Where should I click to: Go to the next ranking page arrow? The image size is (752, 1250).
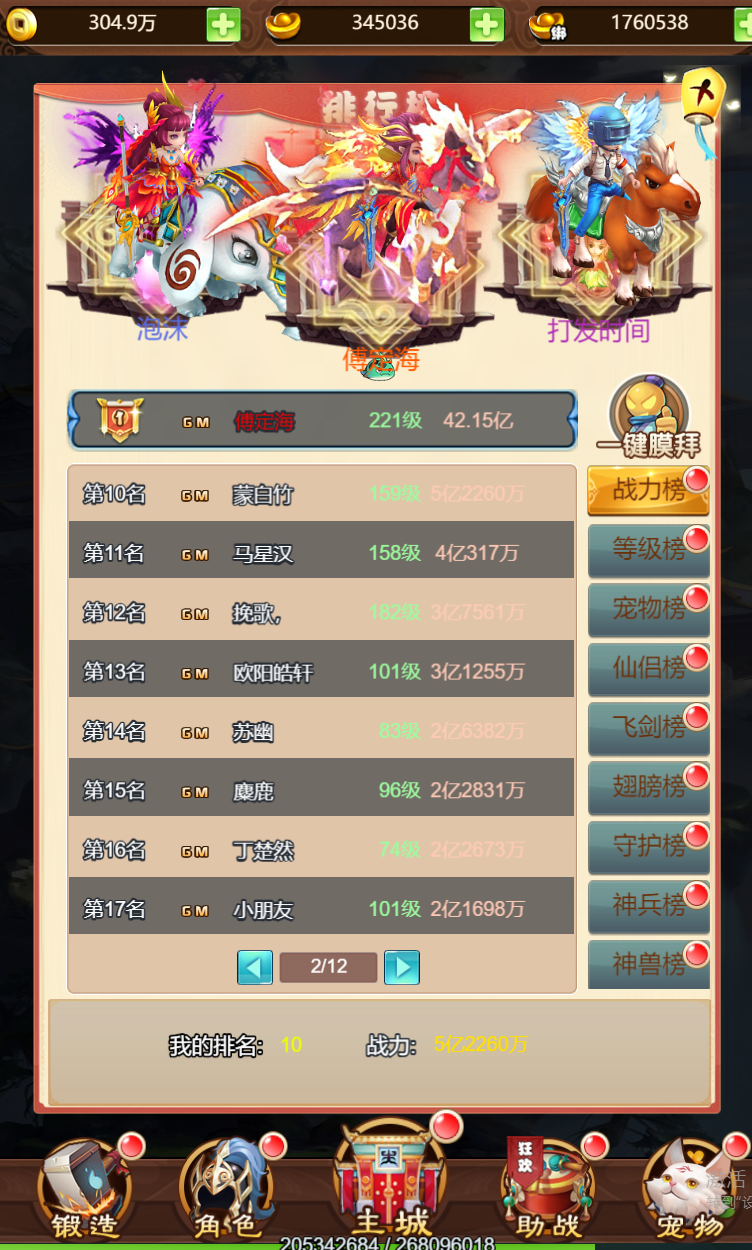(402, 967)
